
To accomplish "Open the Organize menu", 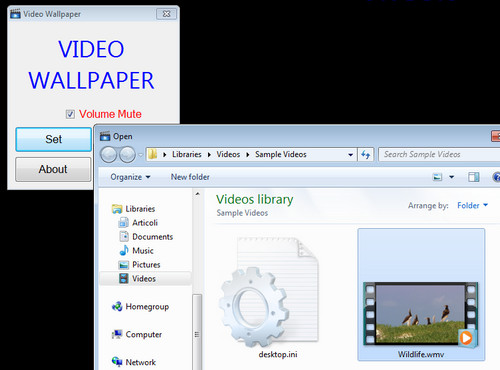I will tap(130, 177).
